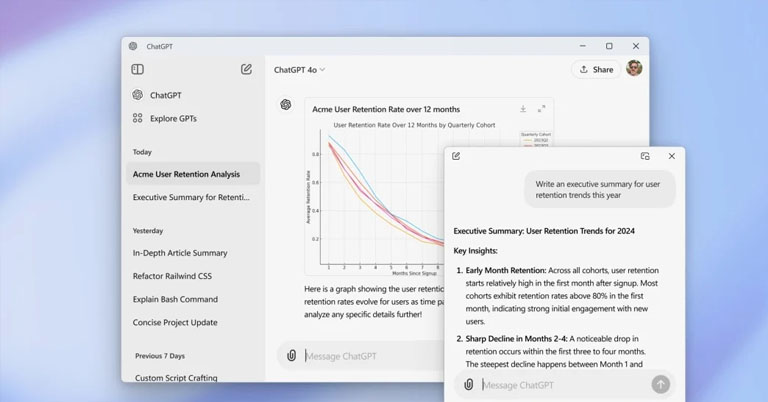
Task: Open Explore GPTs in the sidebar
Action: click(x=172, y=118)
